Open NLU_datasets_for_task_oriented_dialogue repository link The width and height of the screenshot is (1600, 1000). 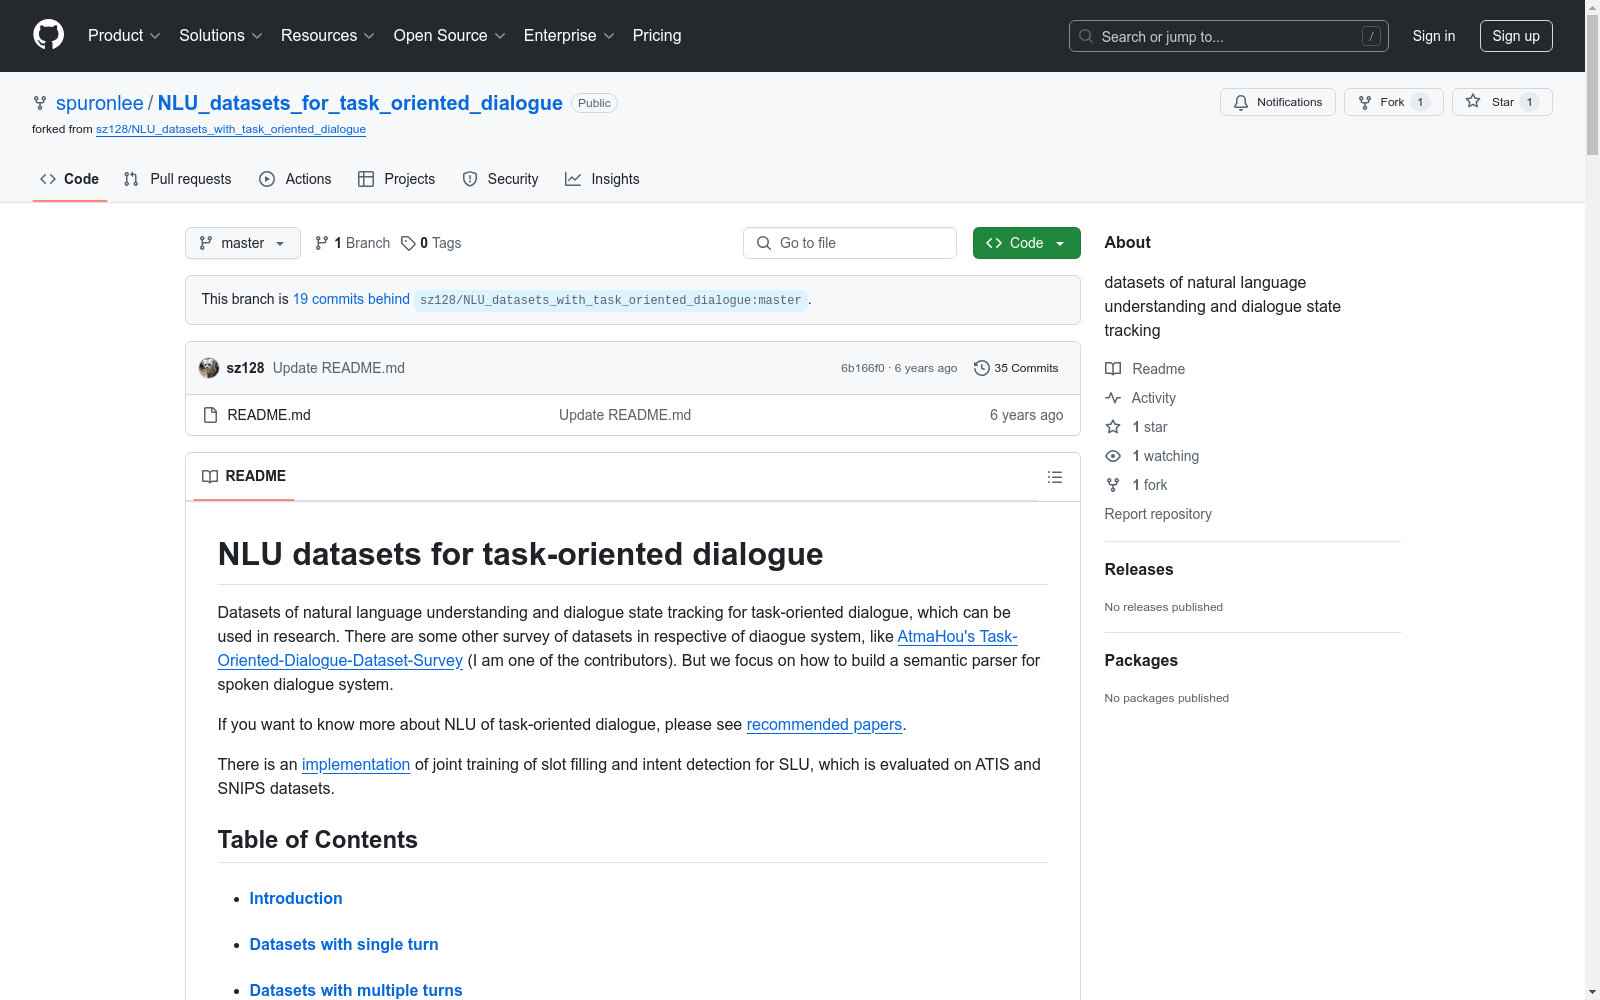point(360,103)
